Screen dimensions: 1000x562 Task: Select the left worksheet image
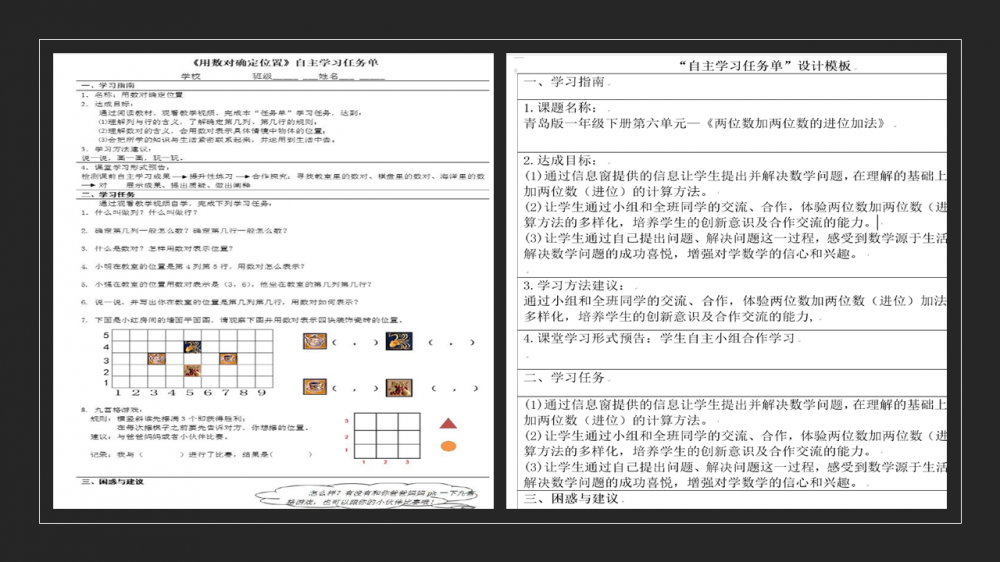[272, 280]
